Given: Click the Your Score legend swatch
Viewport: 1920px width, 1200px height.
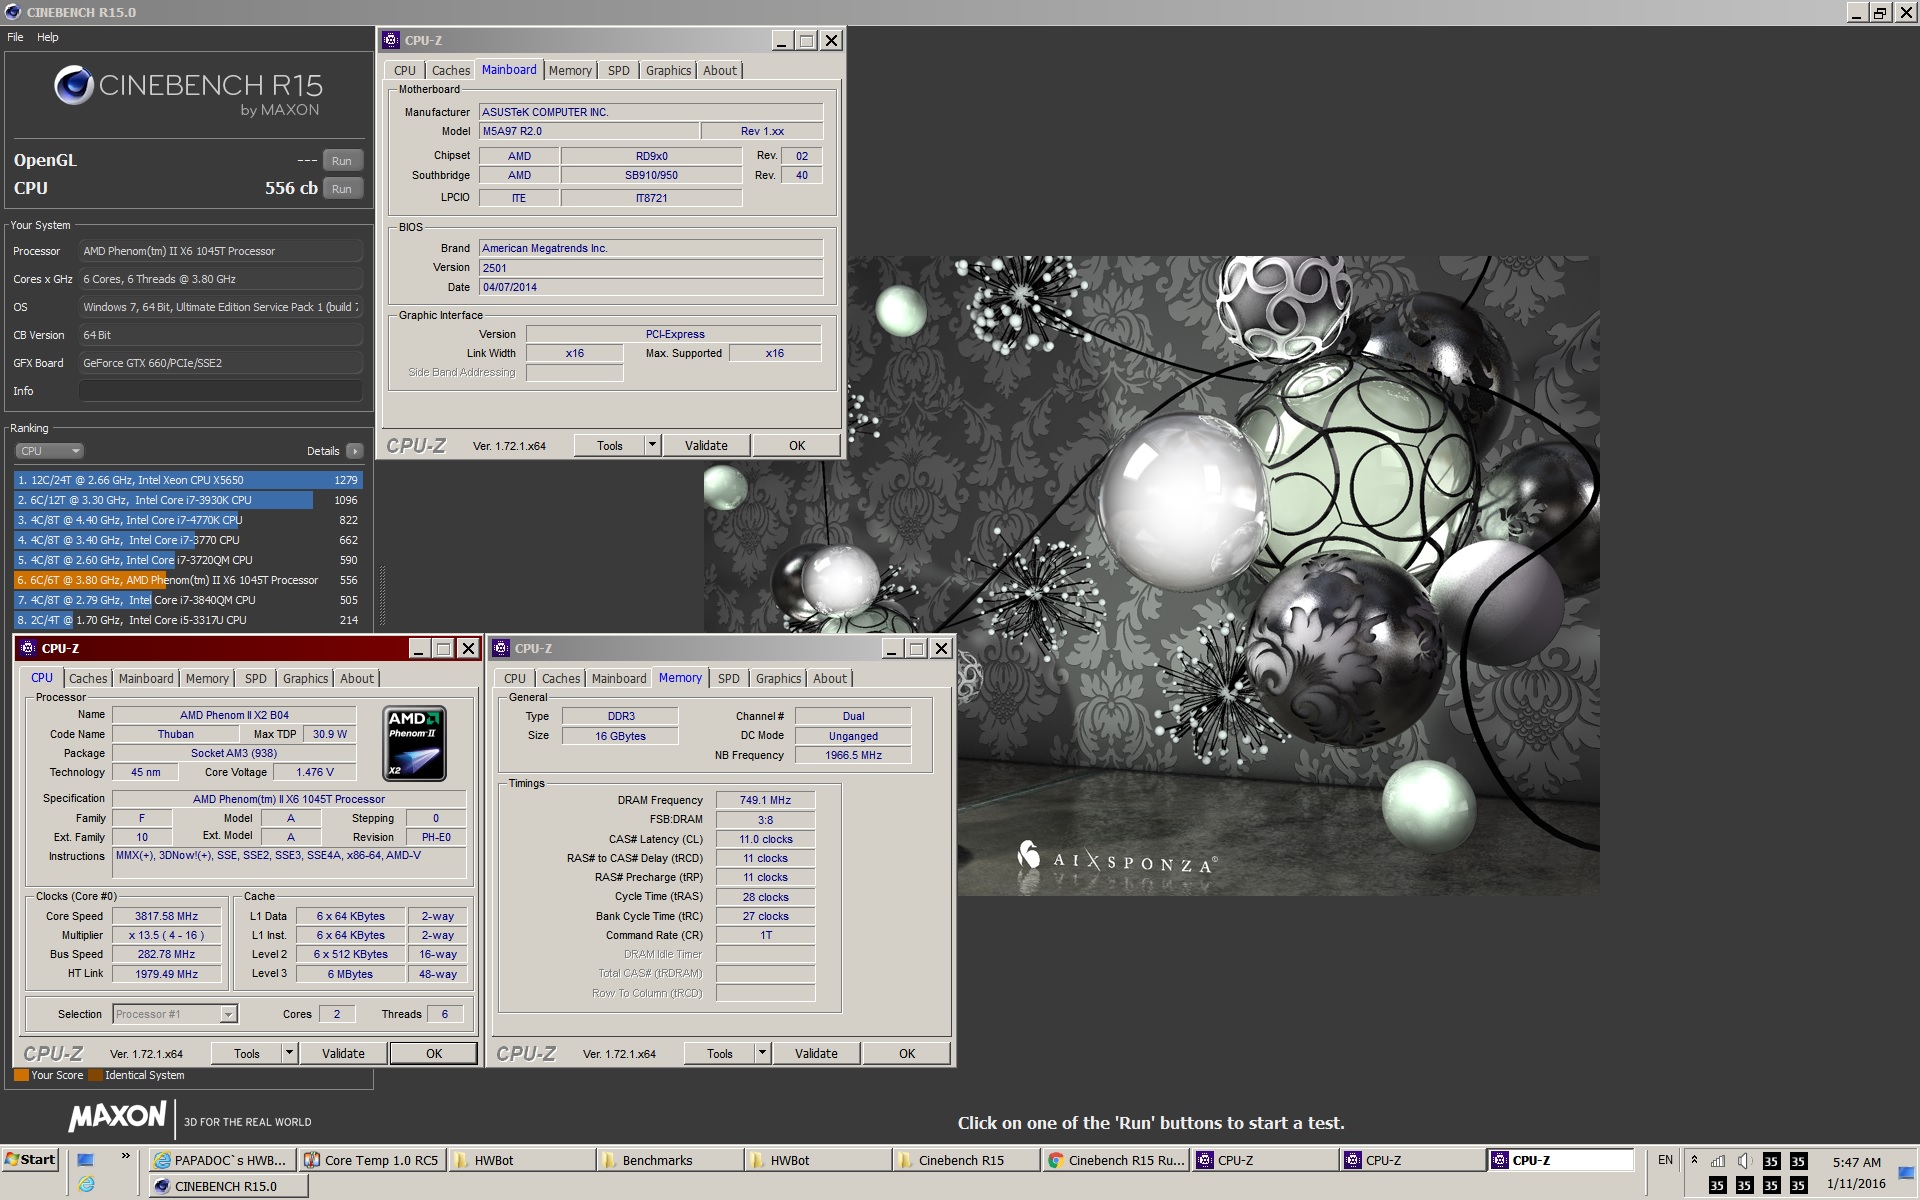Looking at the screenshot, I should point(21,1075).
